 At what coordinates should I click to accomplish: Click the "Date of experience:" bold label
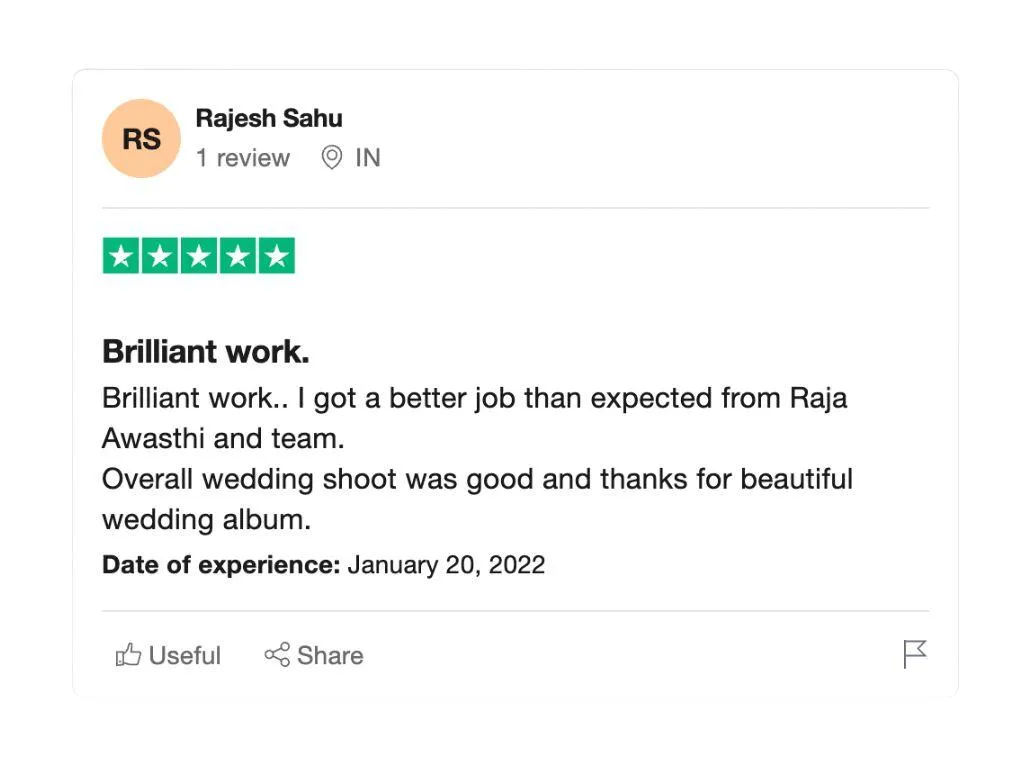(x=221, y=564)
